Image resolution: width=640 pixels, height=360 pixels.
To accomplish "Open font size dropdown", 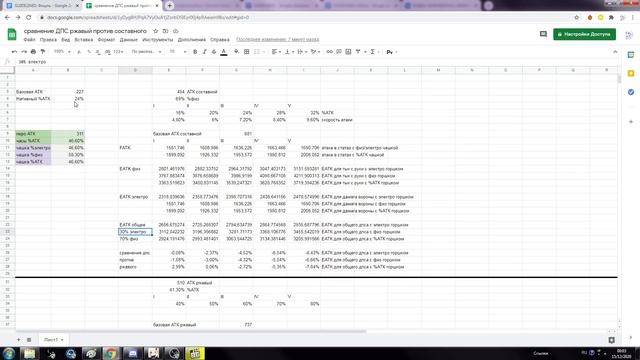I will point(178,52).
